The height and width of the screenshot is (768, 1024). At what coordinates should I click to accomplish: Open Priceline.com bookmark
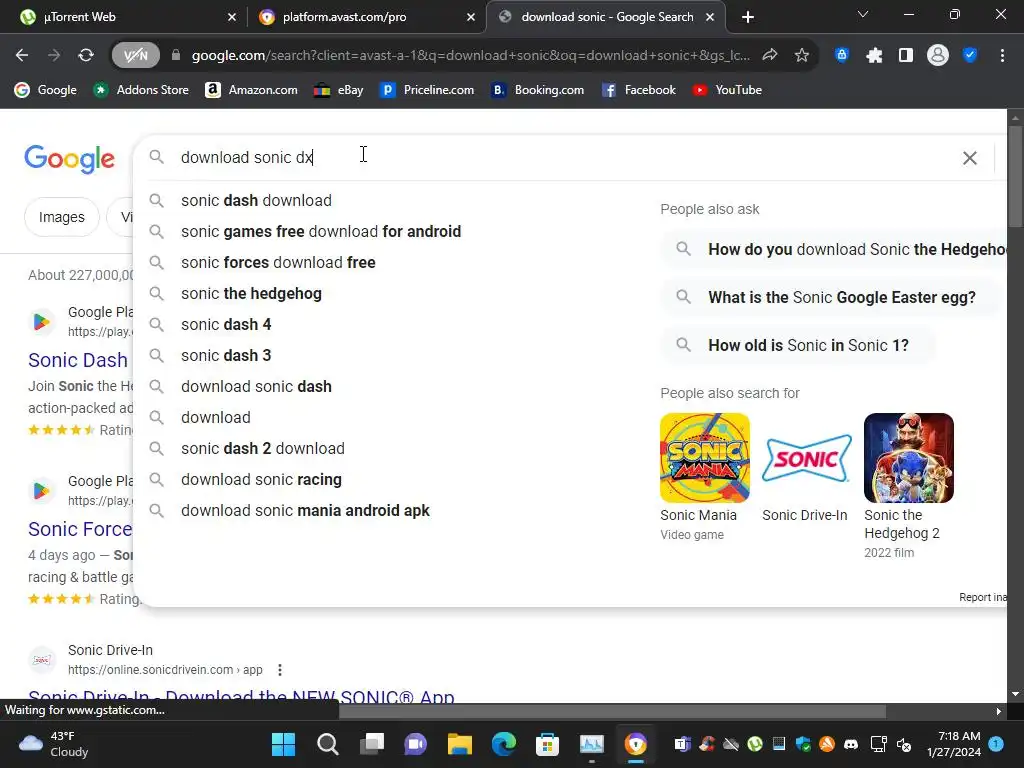[x=427, y=90]
